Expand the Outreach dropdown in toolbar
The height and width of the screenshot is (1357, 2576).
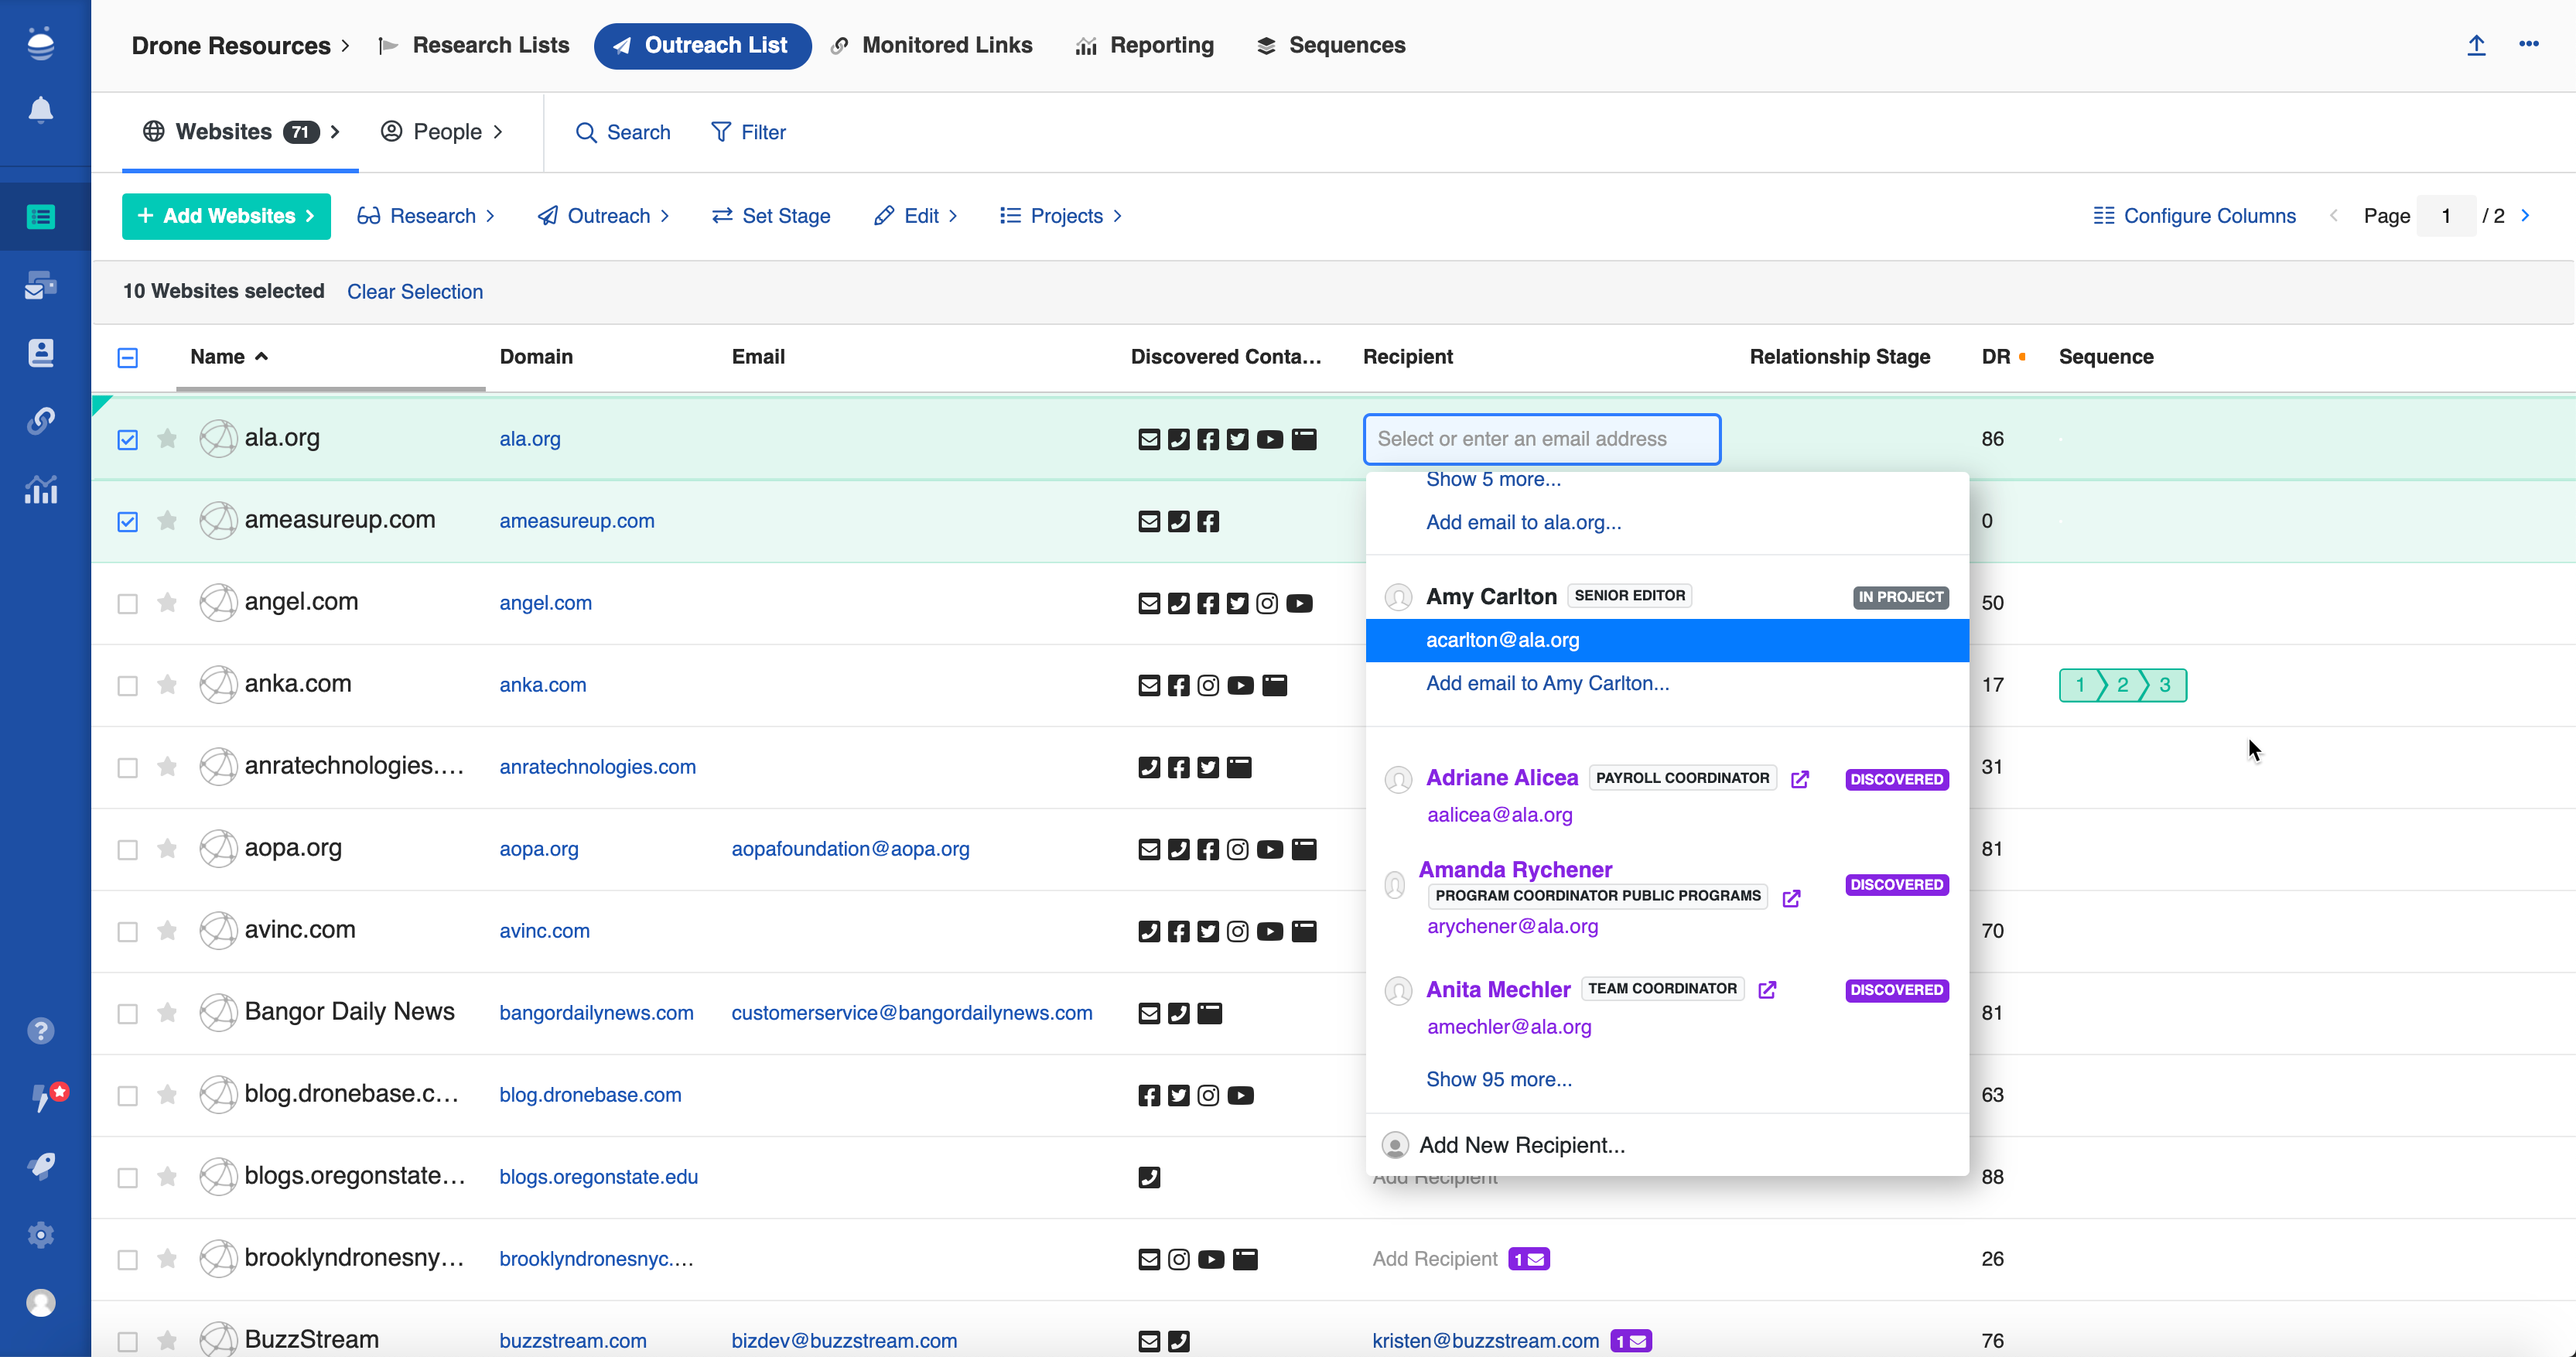coord(604,216)
